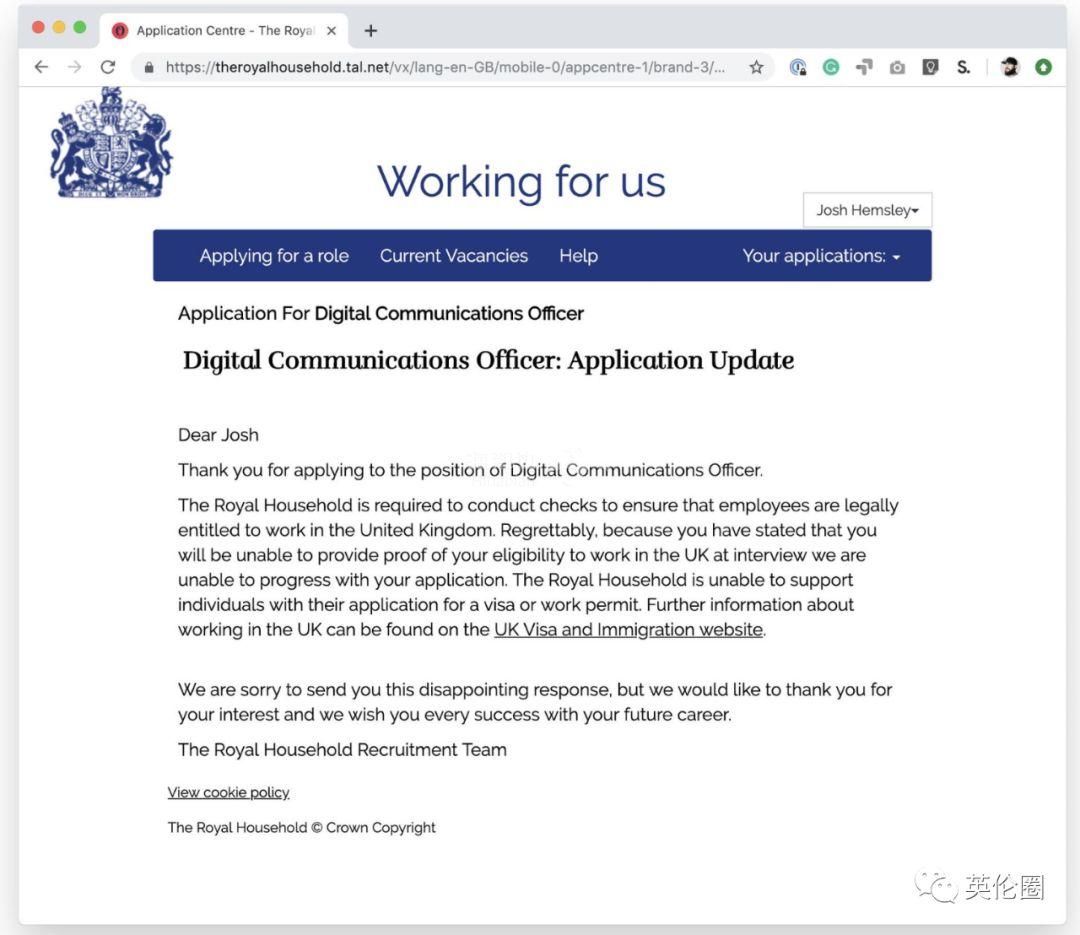The image size is (1080, 935).
Task: Click the lightbulb extension icon
Action: [x=930, y=67]
